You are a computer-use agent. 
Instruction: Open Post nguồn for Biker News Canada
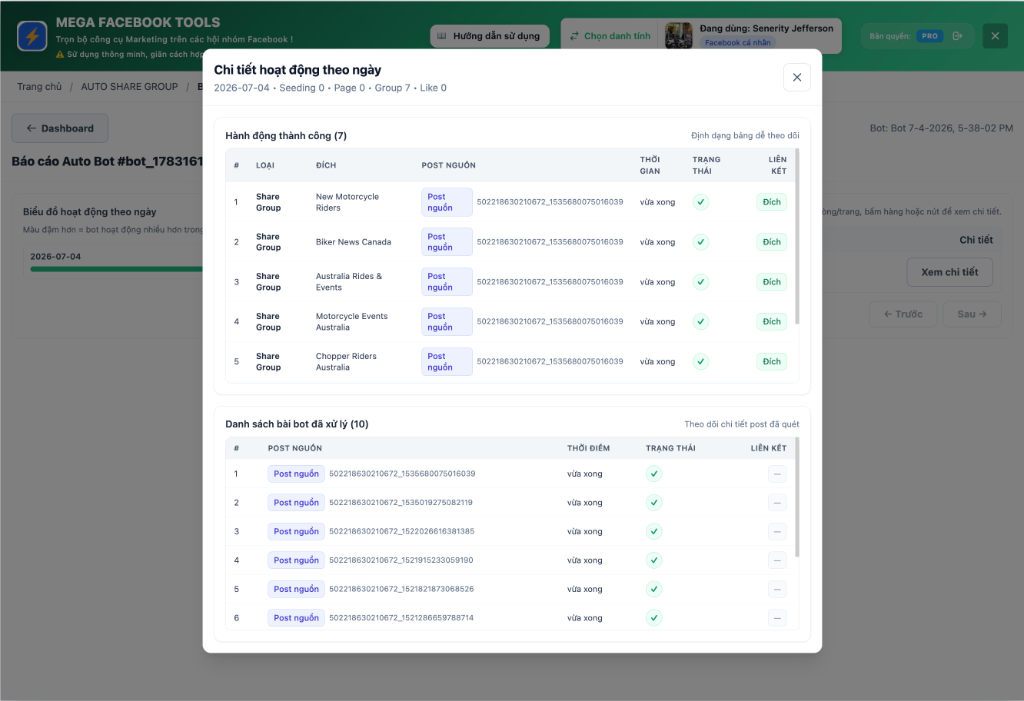point(447,242)
